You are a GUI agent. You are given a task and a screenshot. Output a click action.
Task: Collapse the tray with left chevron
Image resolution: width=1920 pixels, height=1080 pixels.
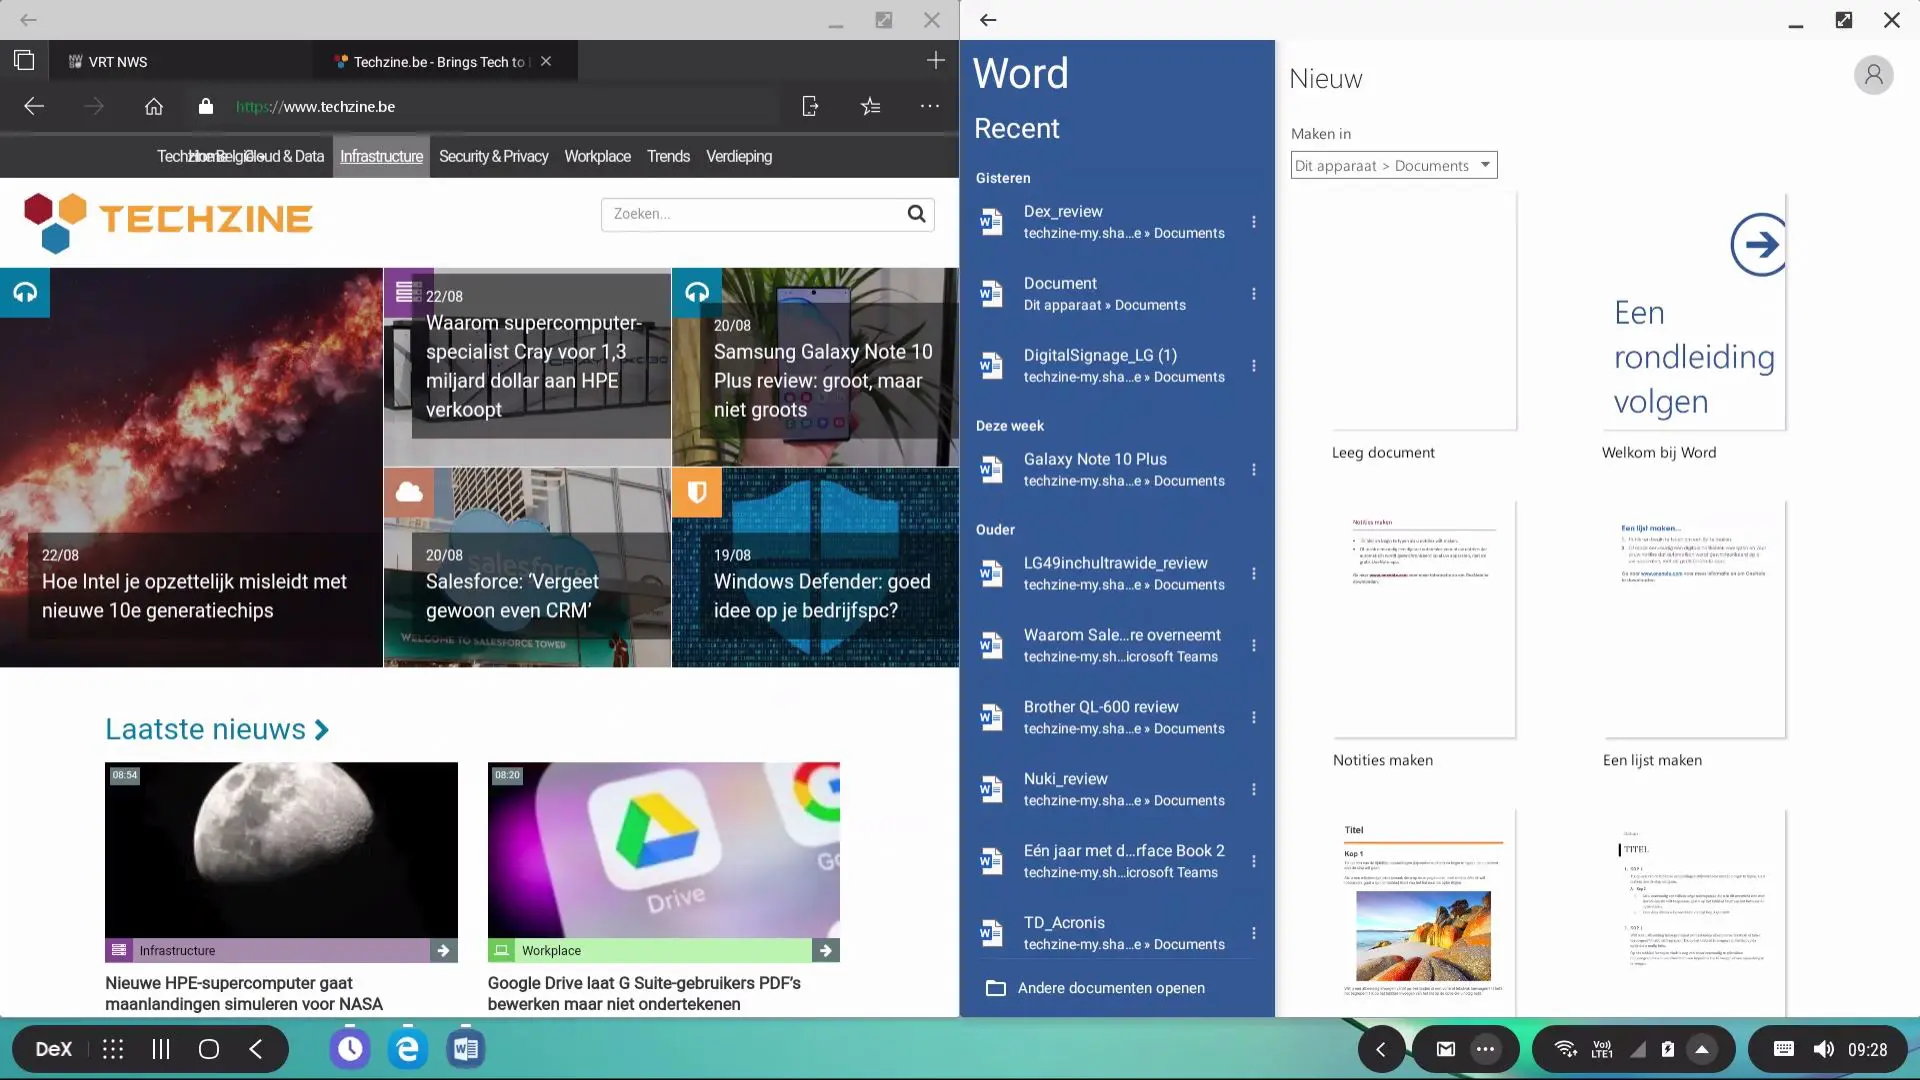pos(1381,1049)
